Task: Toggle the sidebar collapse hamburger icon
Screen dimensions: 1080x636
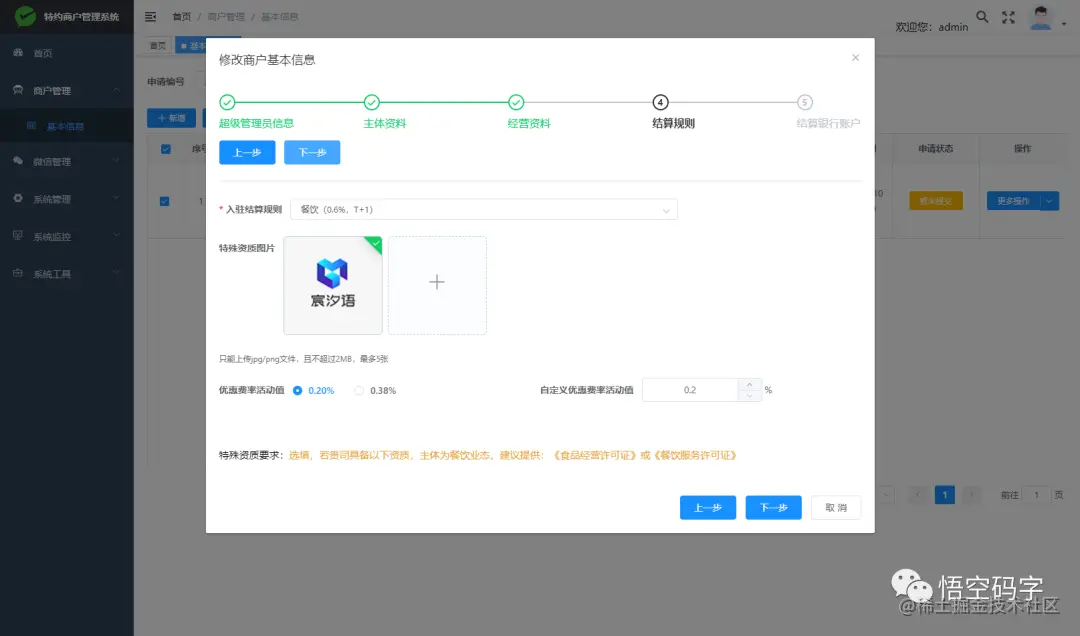Action: (x=150, y=17)
